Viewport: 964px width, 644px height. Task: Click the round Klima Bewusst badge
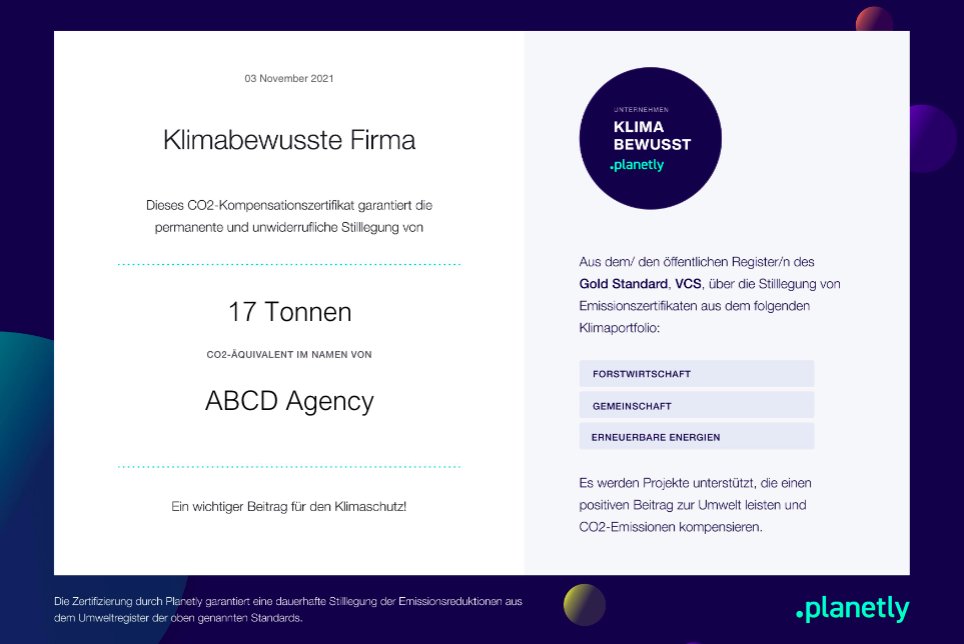(650, 138)
